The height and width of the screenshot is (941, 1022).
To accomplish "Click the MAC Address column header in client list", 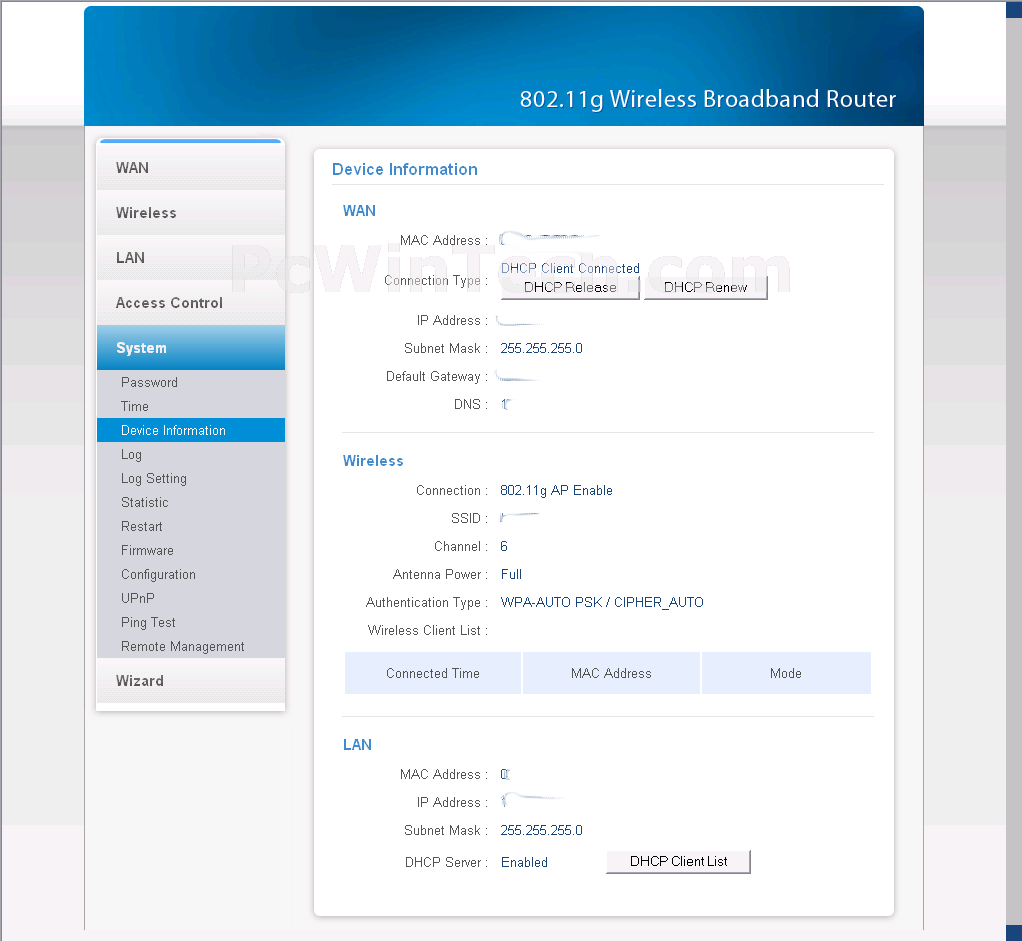I will [x=611, y=673].
